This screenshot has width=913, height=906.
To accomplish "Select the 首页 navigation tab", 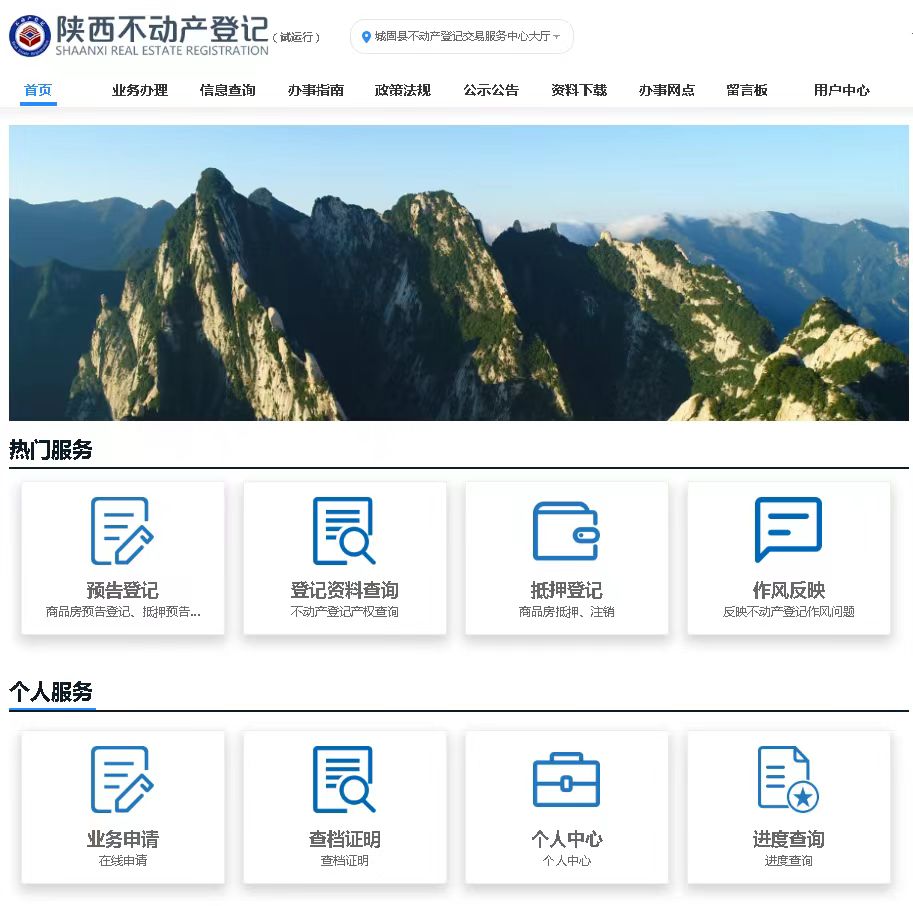I will [x=38, y=90].
